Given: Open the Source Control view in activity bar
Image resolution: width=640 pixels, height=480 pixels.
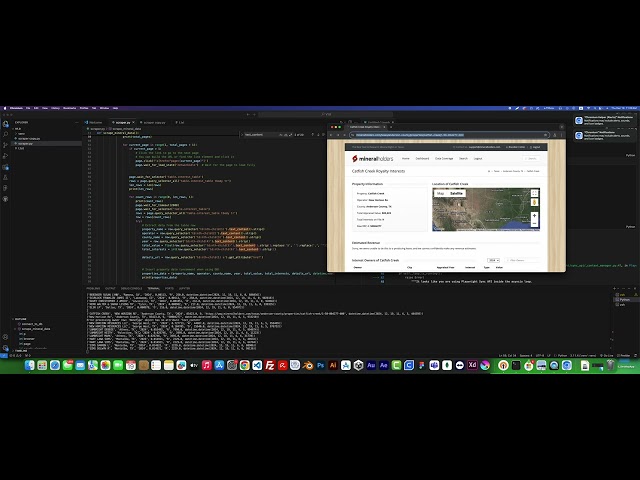Looking at the screenshot, I should coord(6,145).
